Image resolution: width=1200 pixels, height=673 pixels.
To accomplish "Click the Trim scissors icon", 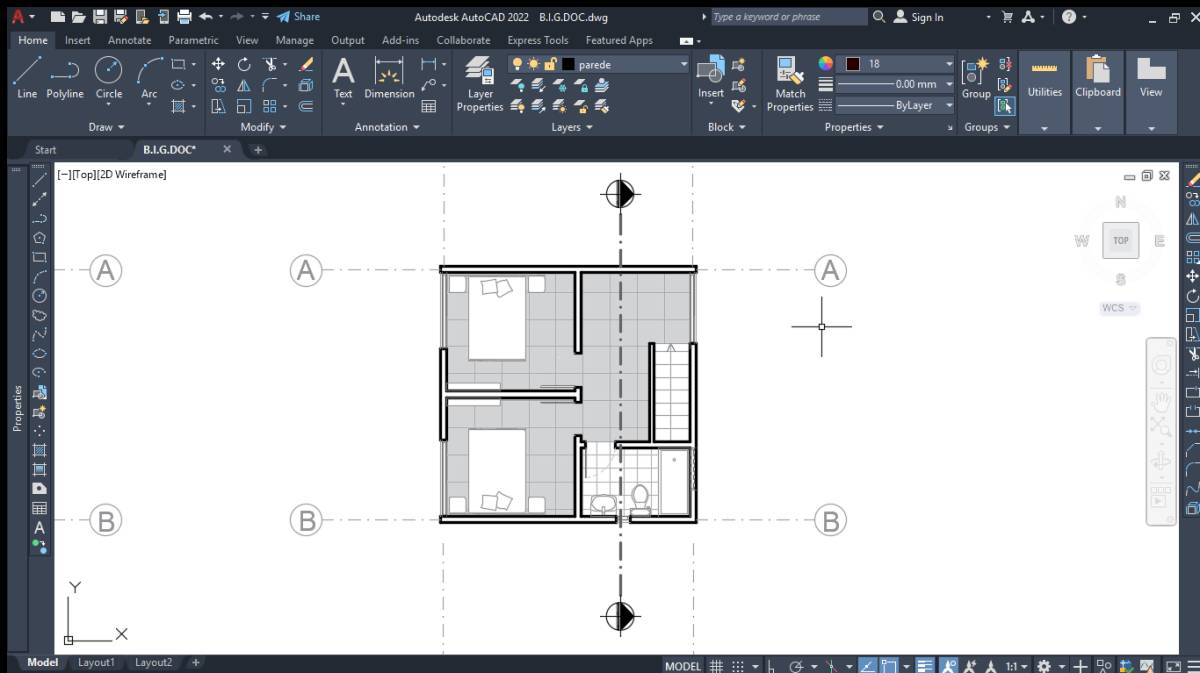I will tap(270, 64).
